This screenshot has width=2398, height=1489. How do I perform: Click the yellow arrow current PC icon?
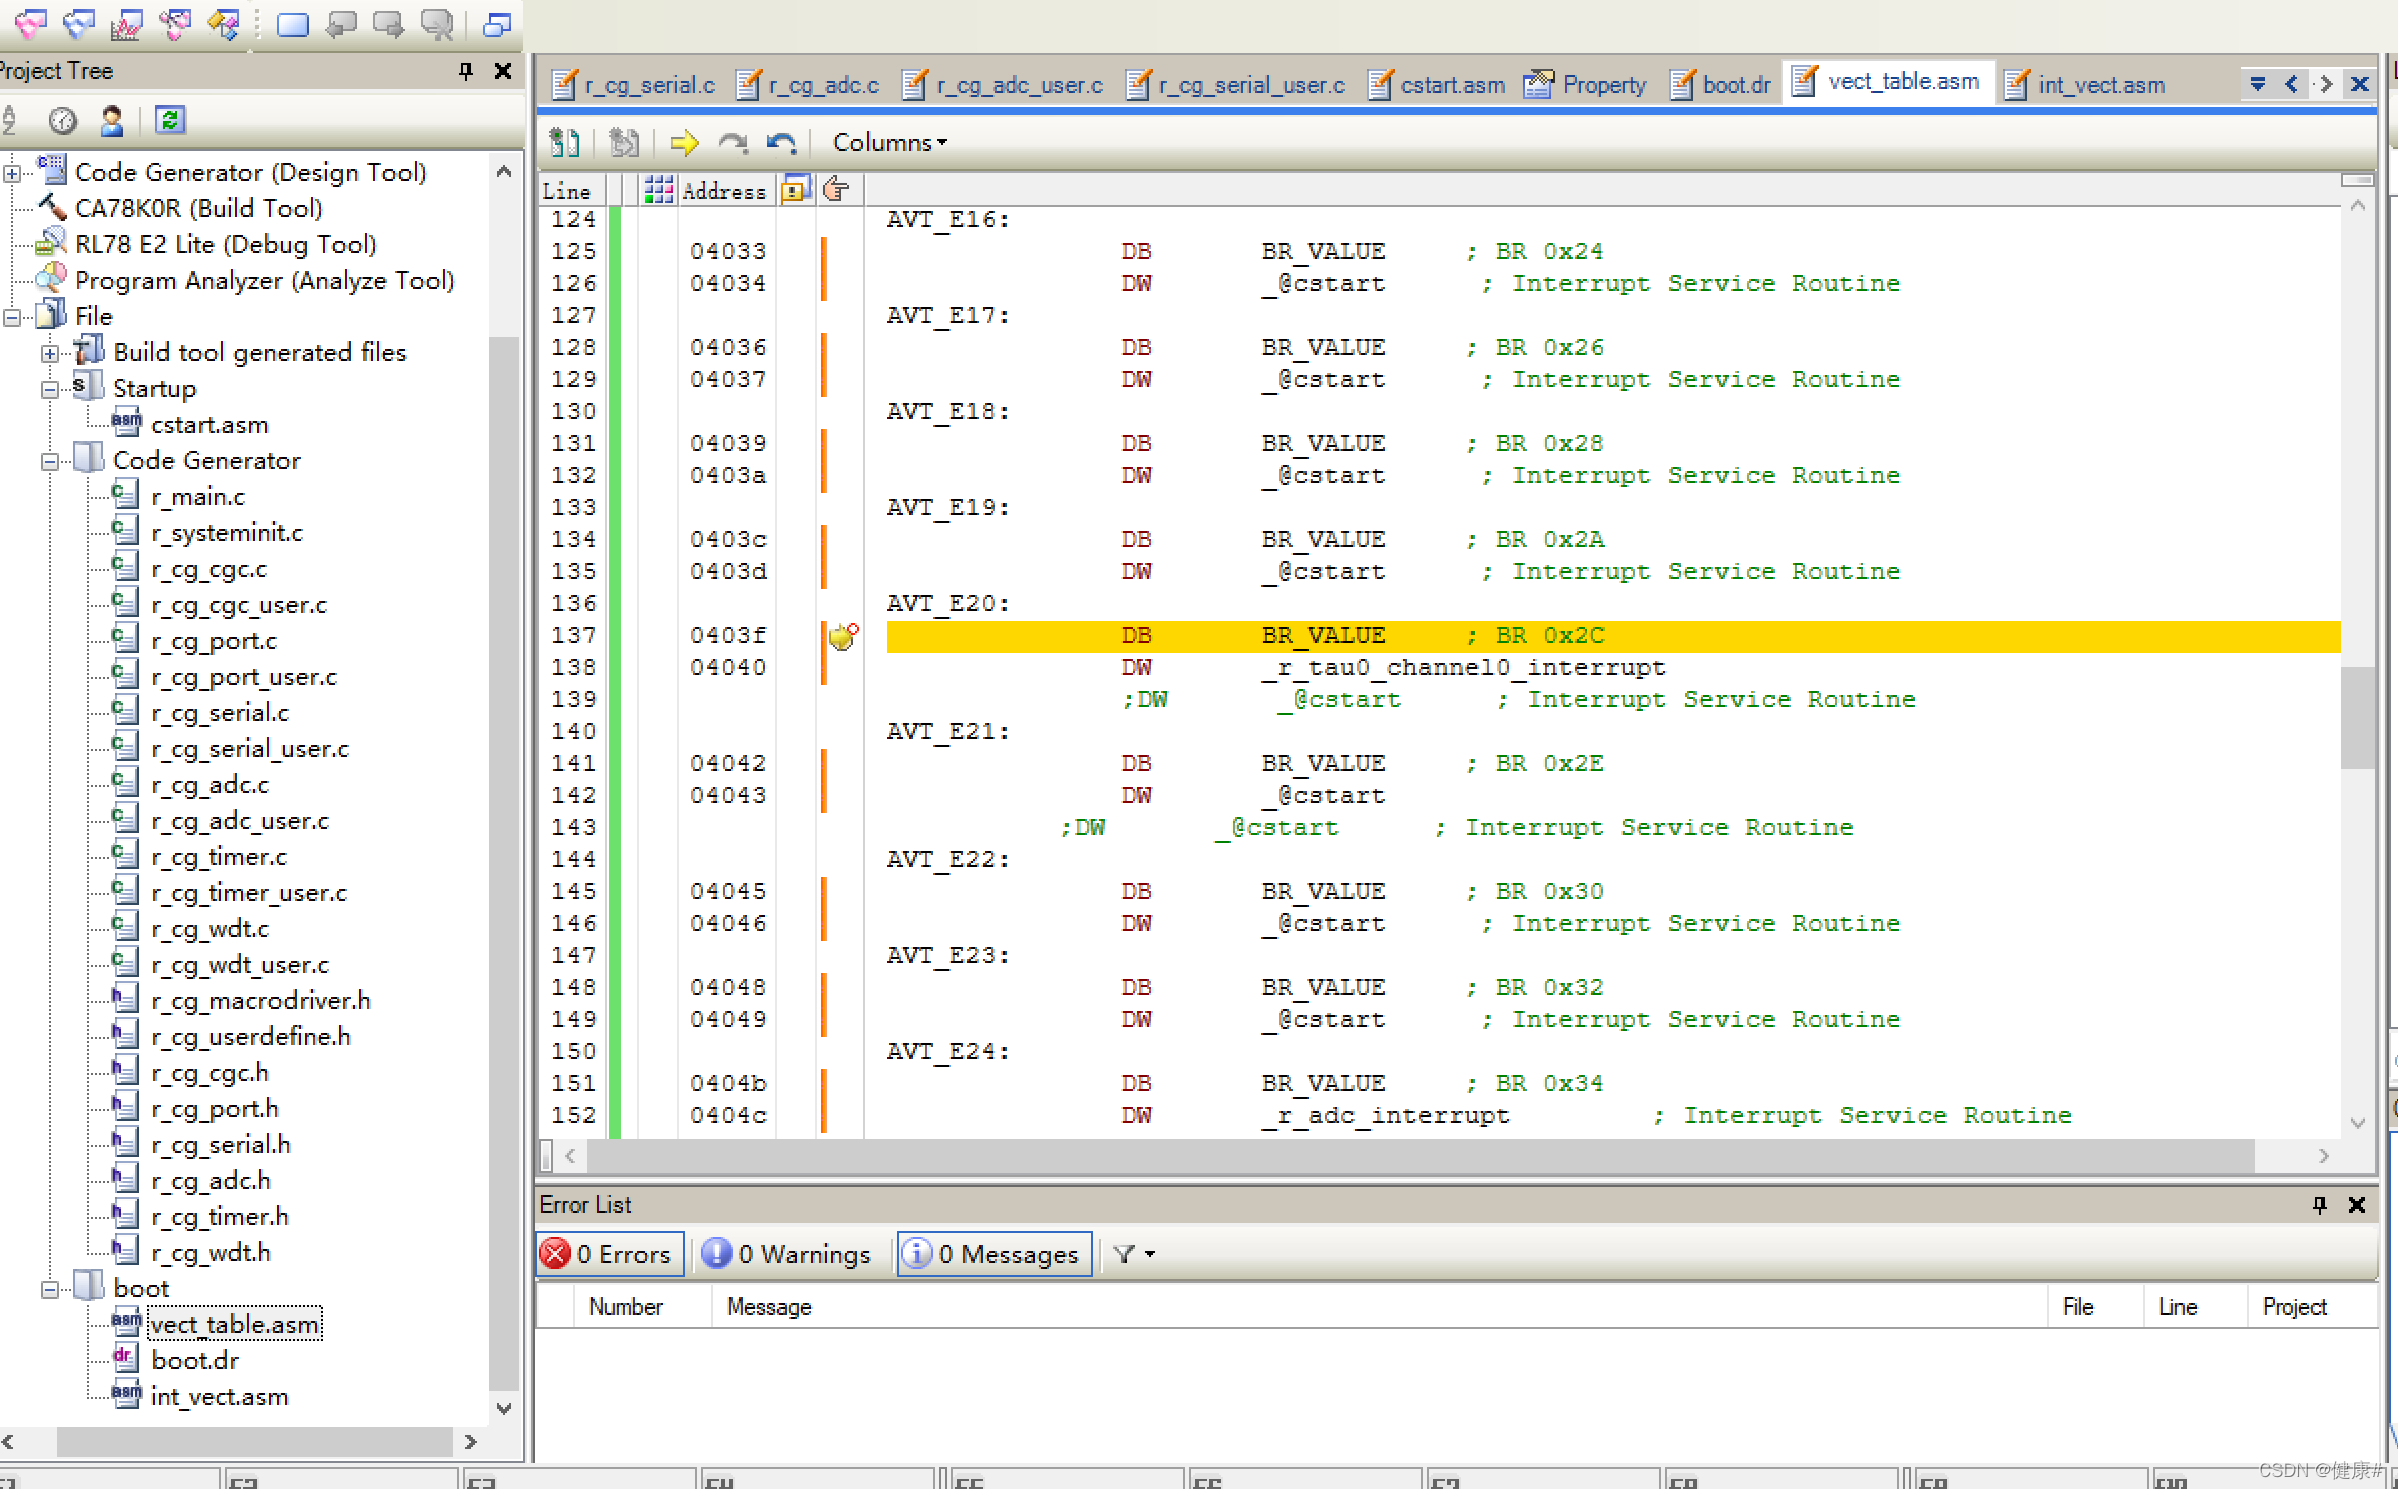[684, 143]
